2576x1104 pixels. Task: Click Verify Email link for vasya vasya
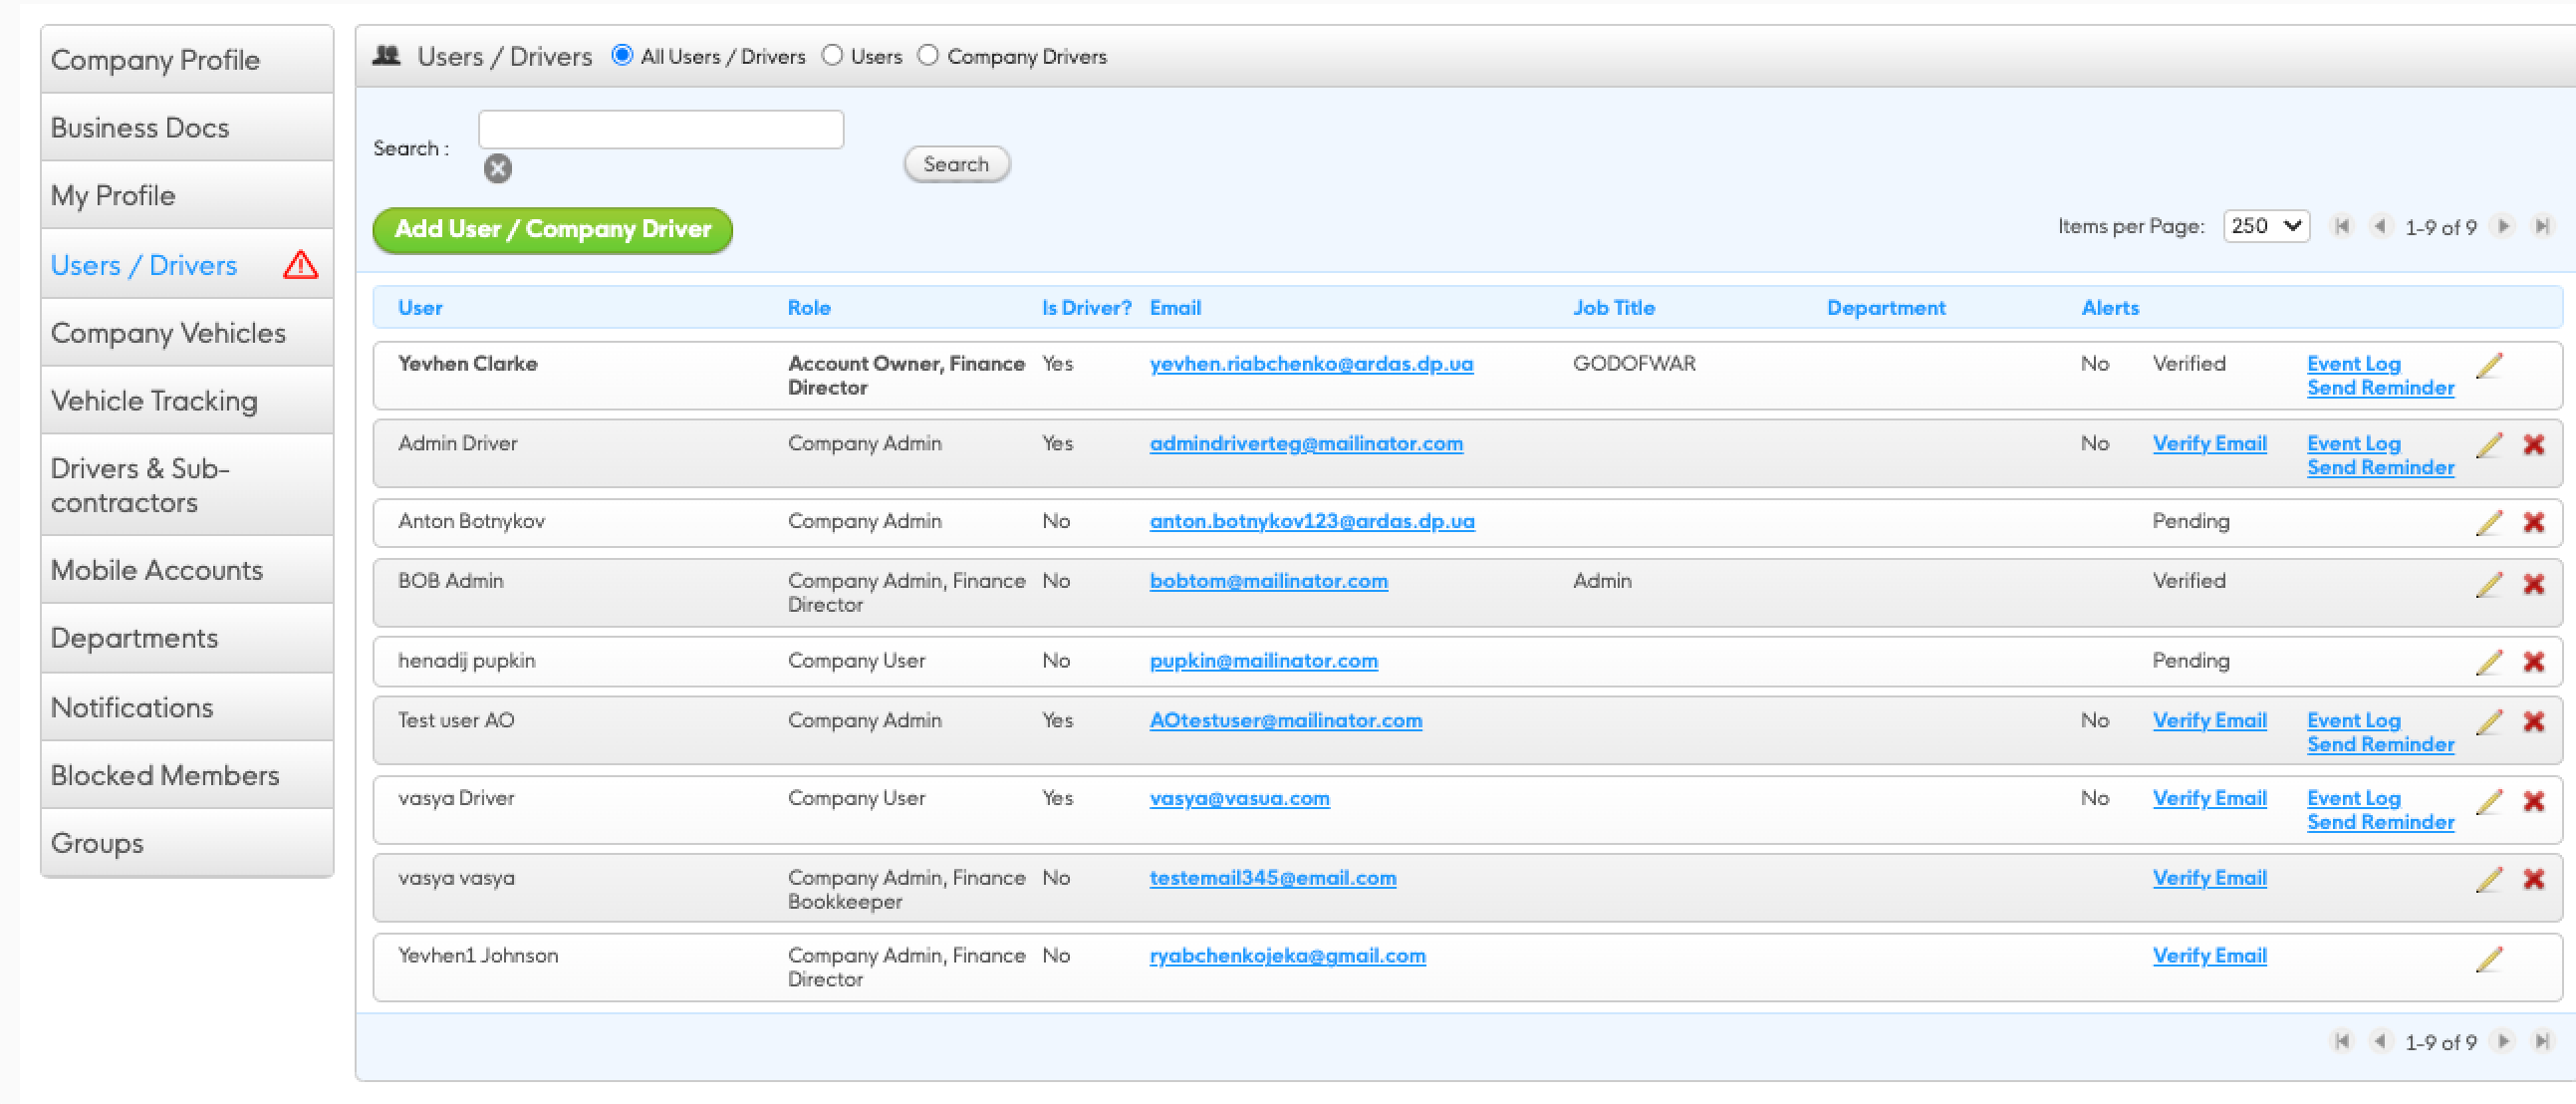pyautogui.click(x=2209, y=878)
